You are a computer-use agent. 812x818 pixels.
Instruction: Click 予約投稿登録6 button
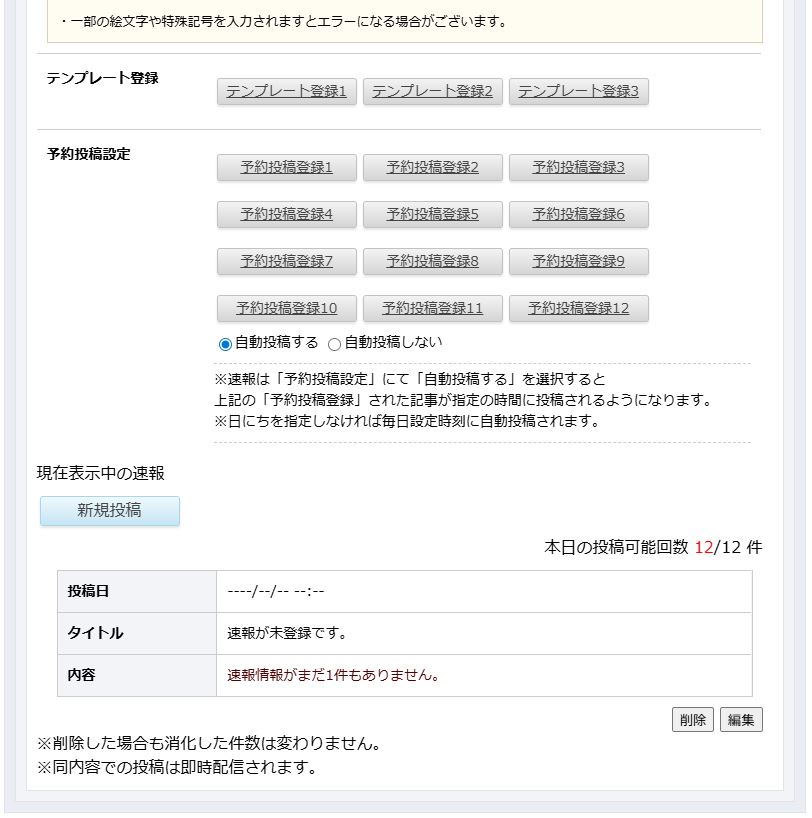(579, 214)
